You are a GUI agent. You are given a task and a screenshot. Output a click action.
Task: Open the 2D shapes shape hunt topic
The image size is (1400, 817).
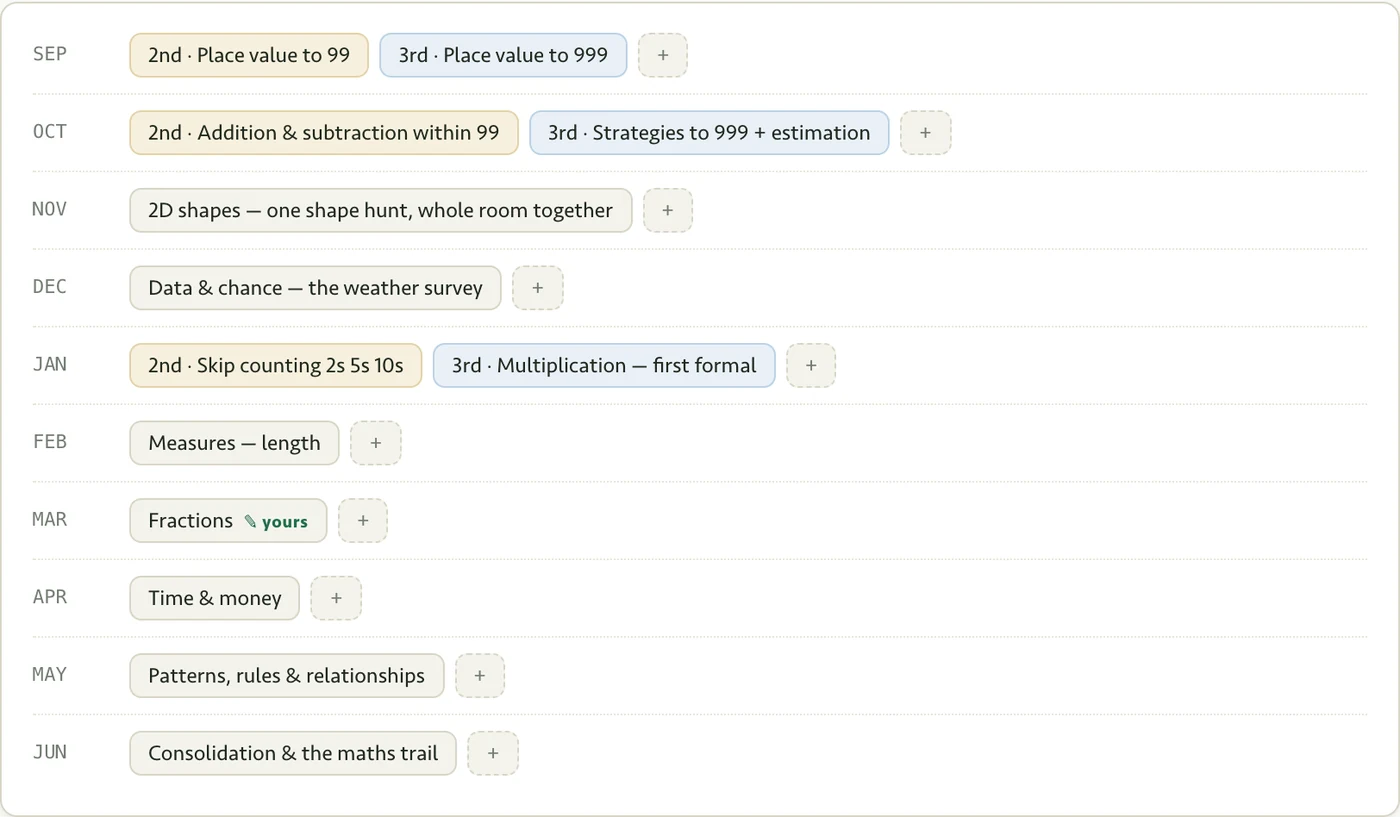(381, 210)
